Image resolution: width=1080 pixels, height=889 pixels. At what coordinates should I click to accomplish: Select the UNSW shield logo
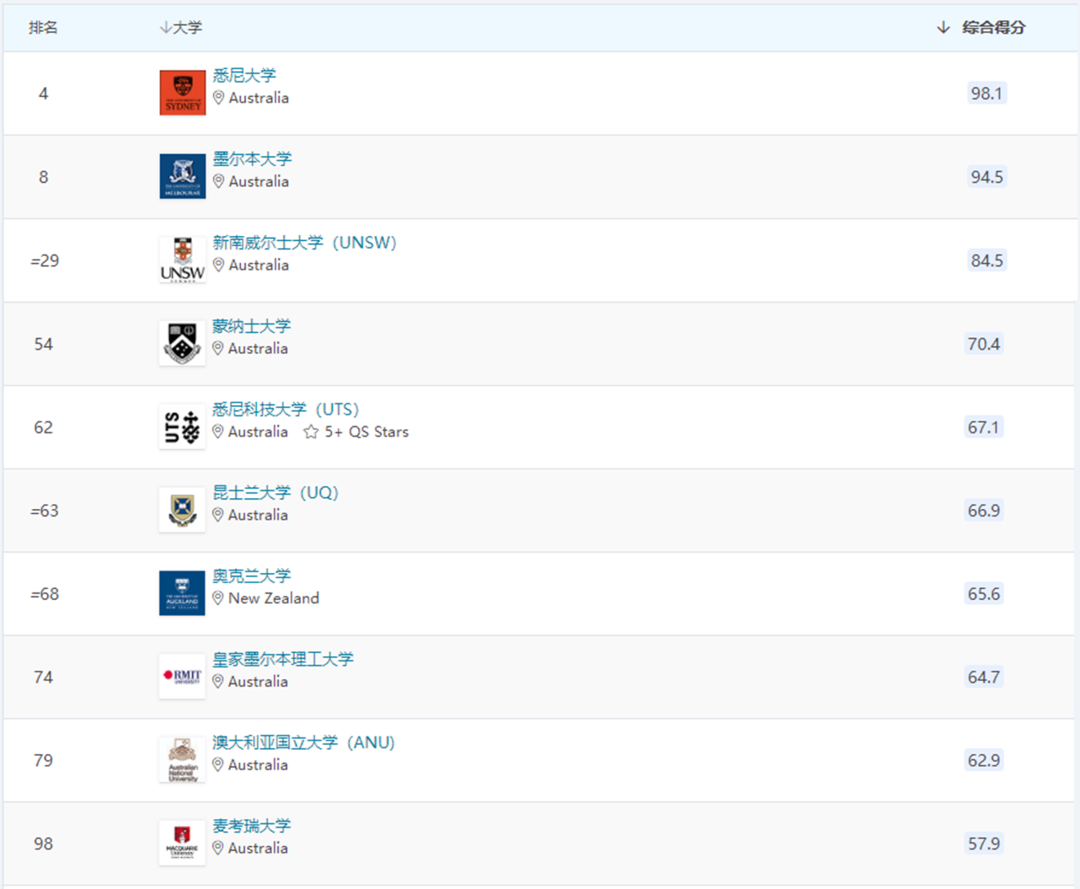pos(181,258)
